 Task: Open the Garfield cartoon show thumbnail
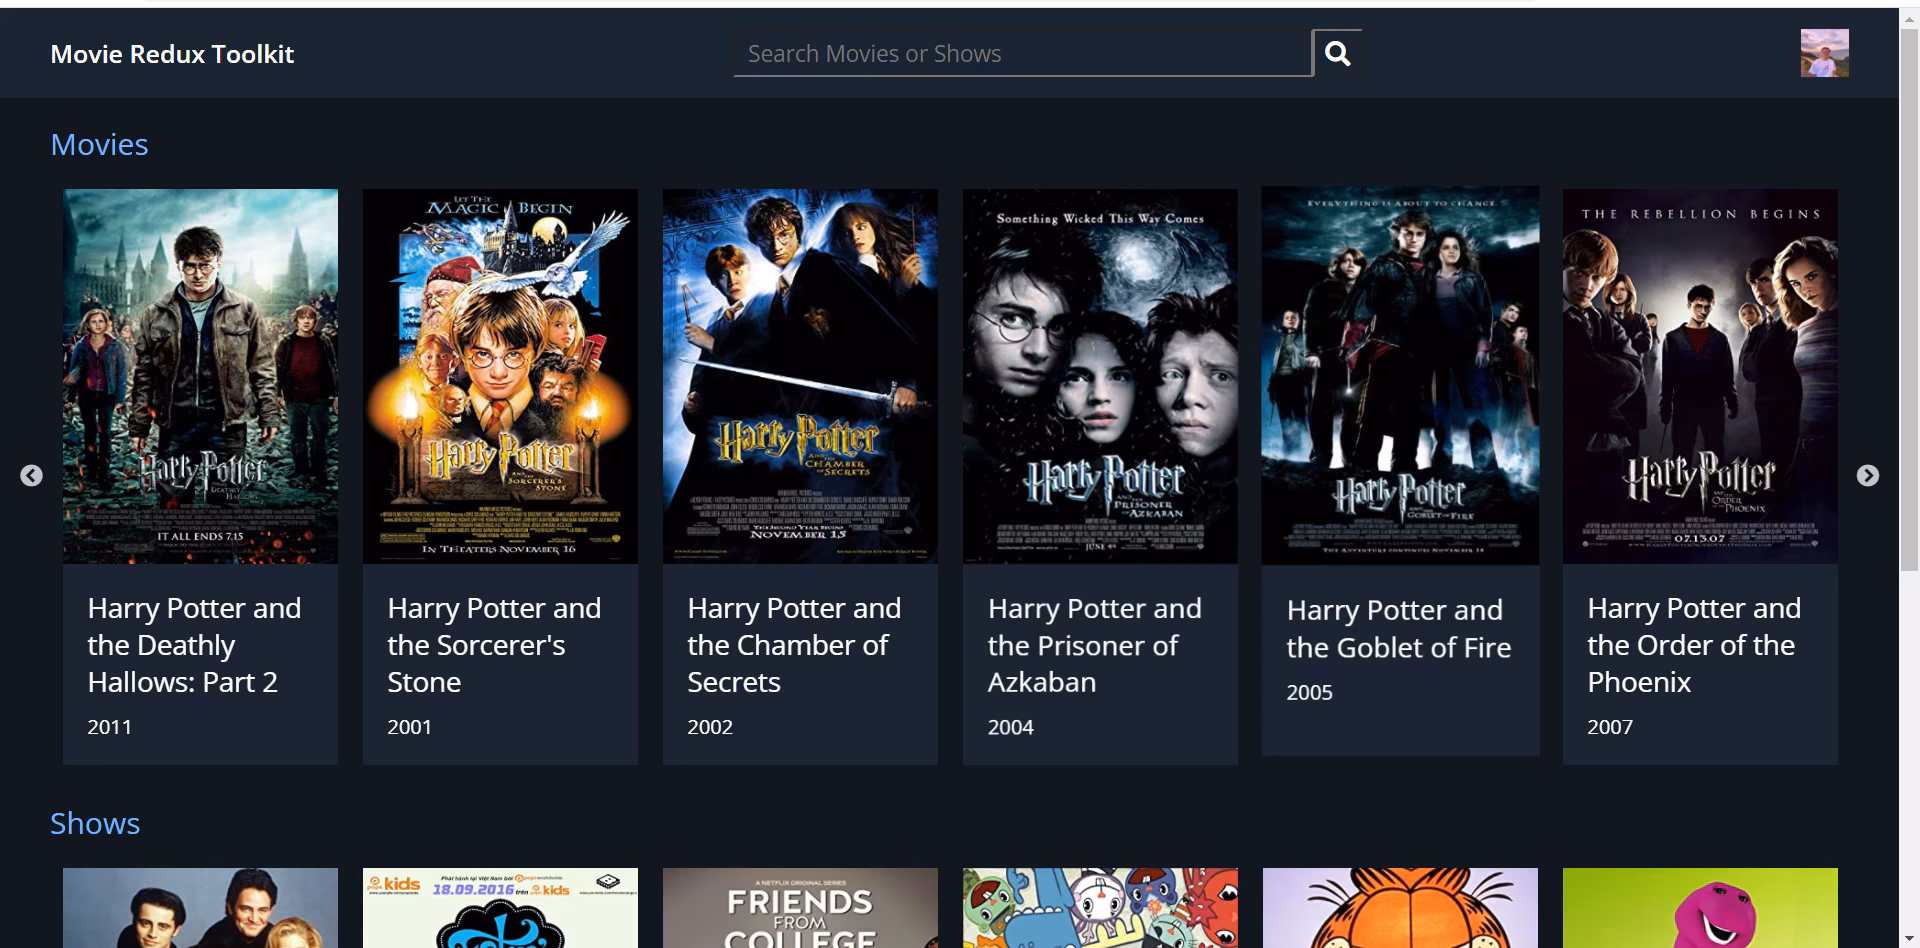pos(1400,908)
